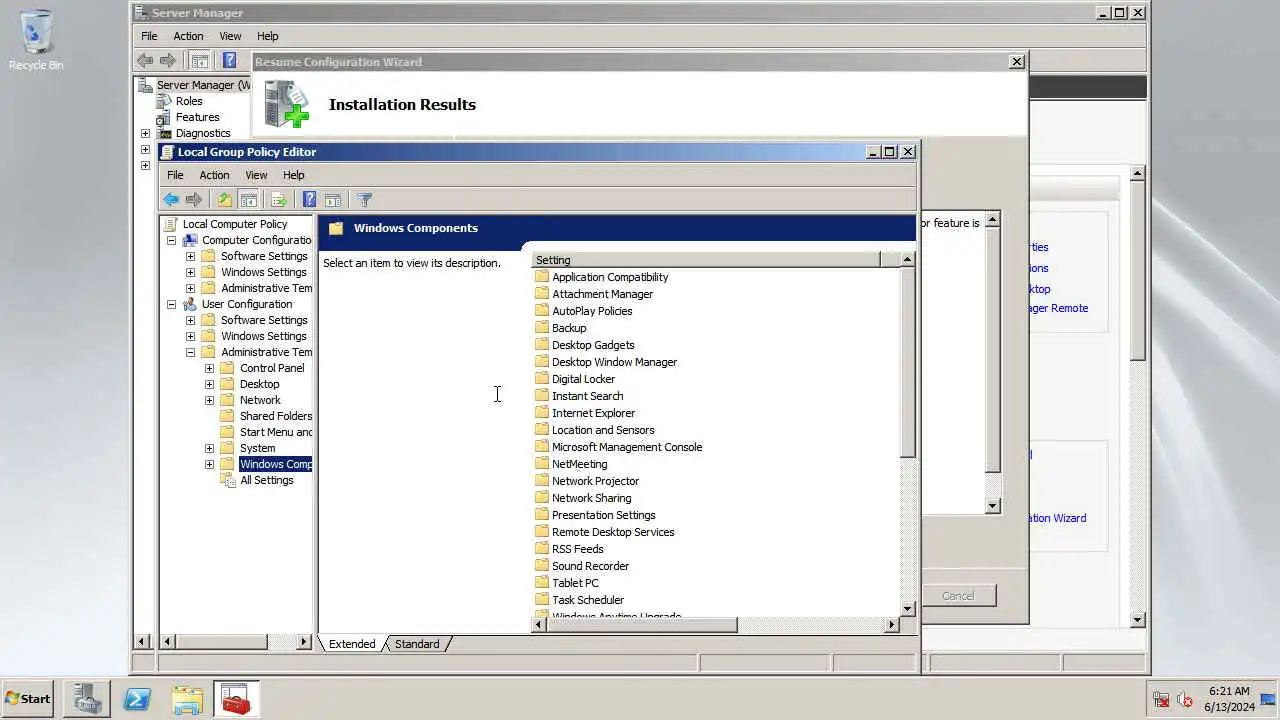The height and width of the screenshot is (720, 1280).
Task: Open the AutoPlay Policies folder
Action: [592, 311]
